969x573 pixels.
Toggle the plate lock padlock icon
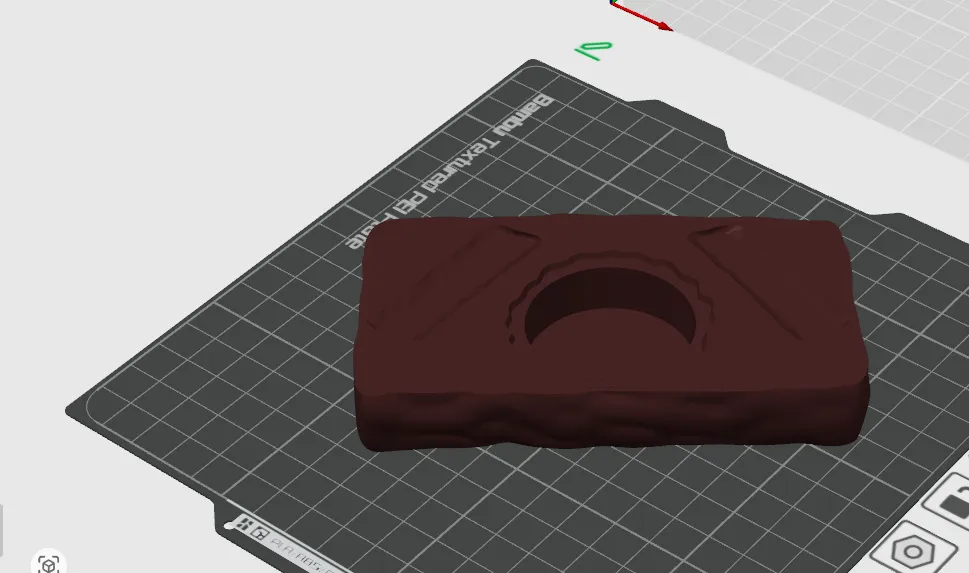pos(952,501)
